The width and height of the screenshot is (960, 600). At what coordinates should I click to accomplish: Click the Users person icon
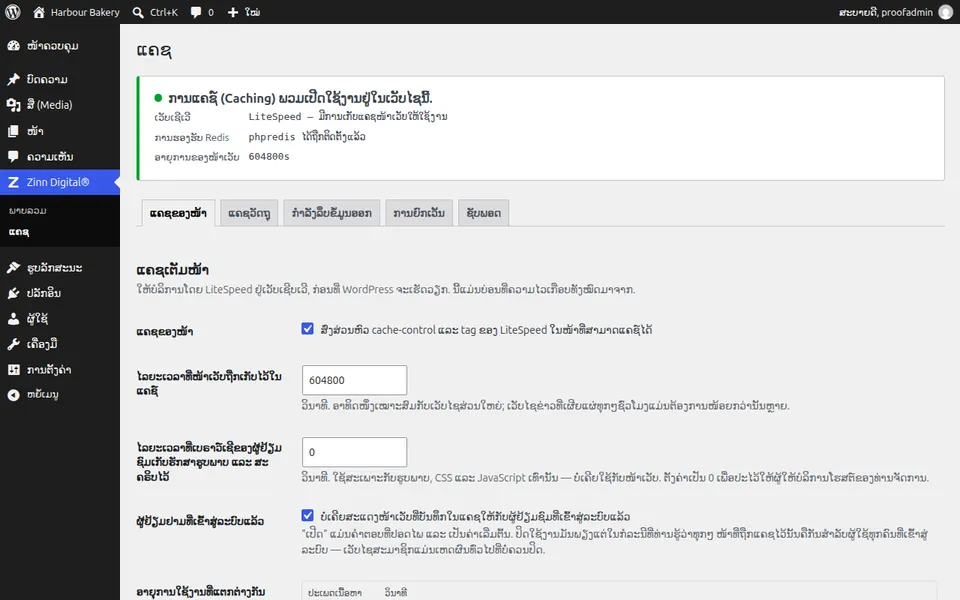(13, 318)
